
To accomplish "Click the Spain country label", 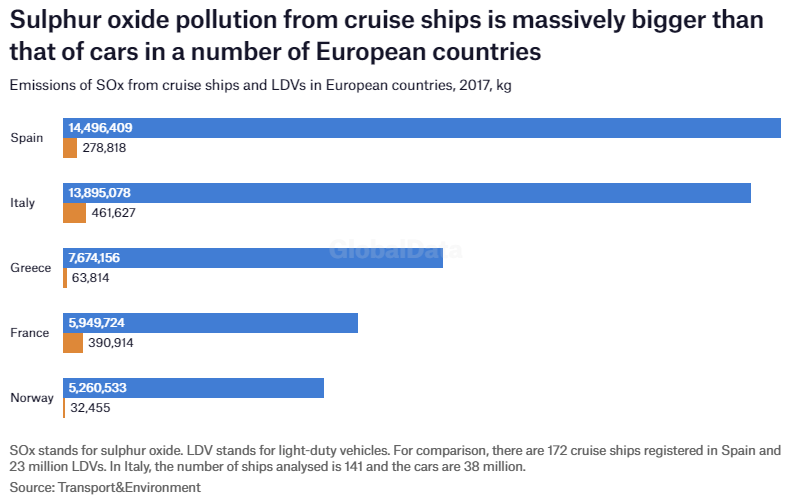I will coord(27,138).
